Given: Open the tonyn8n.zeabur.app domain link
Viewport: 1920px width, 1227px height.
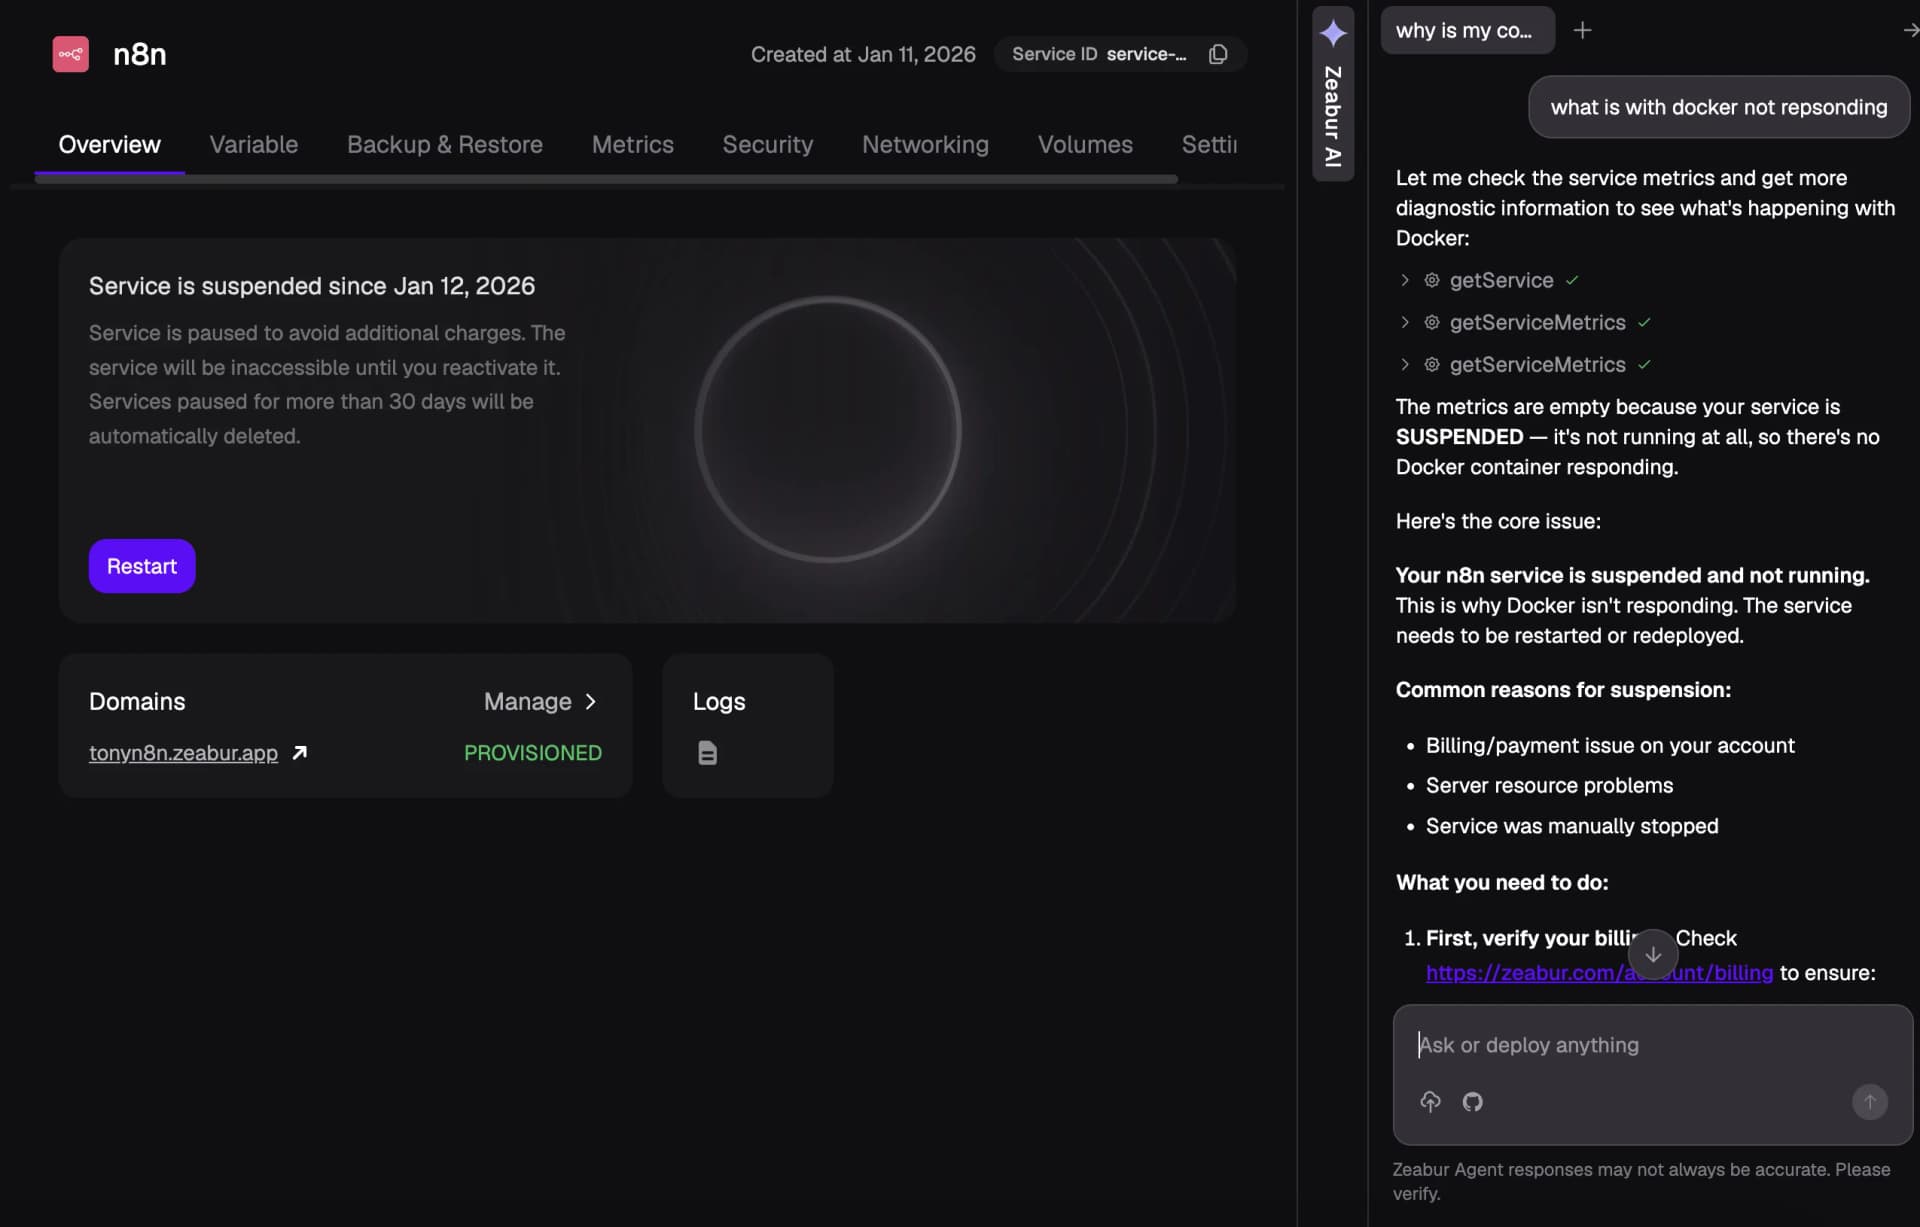Looking at the screenshot, I should pos(183,753).
